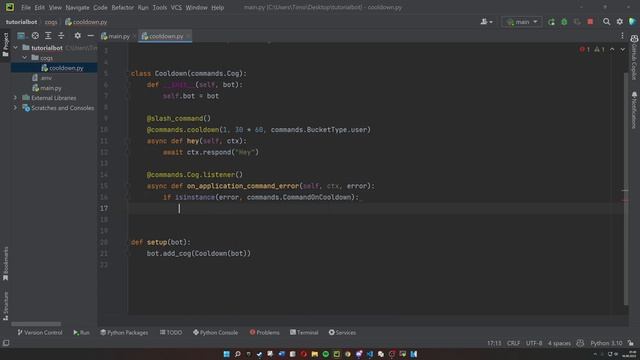Collapse the tutorialbot root folder

coord(16,48)
